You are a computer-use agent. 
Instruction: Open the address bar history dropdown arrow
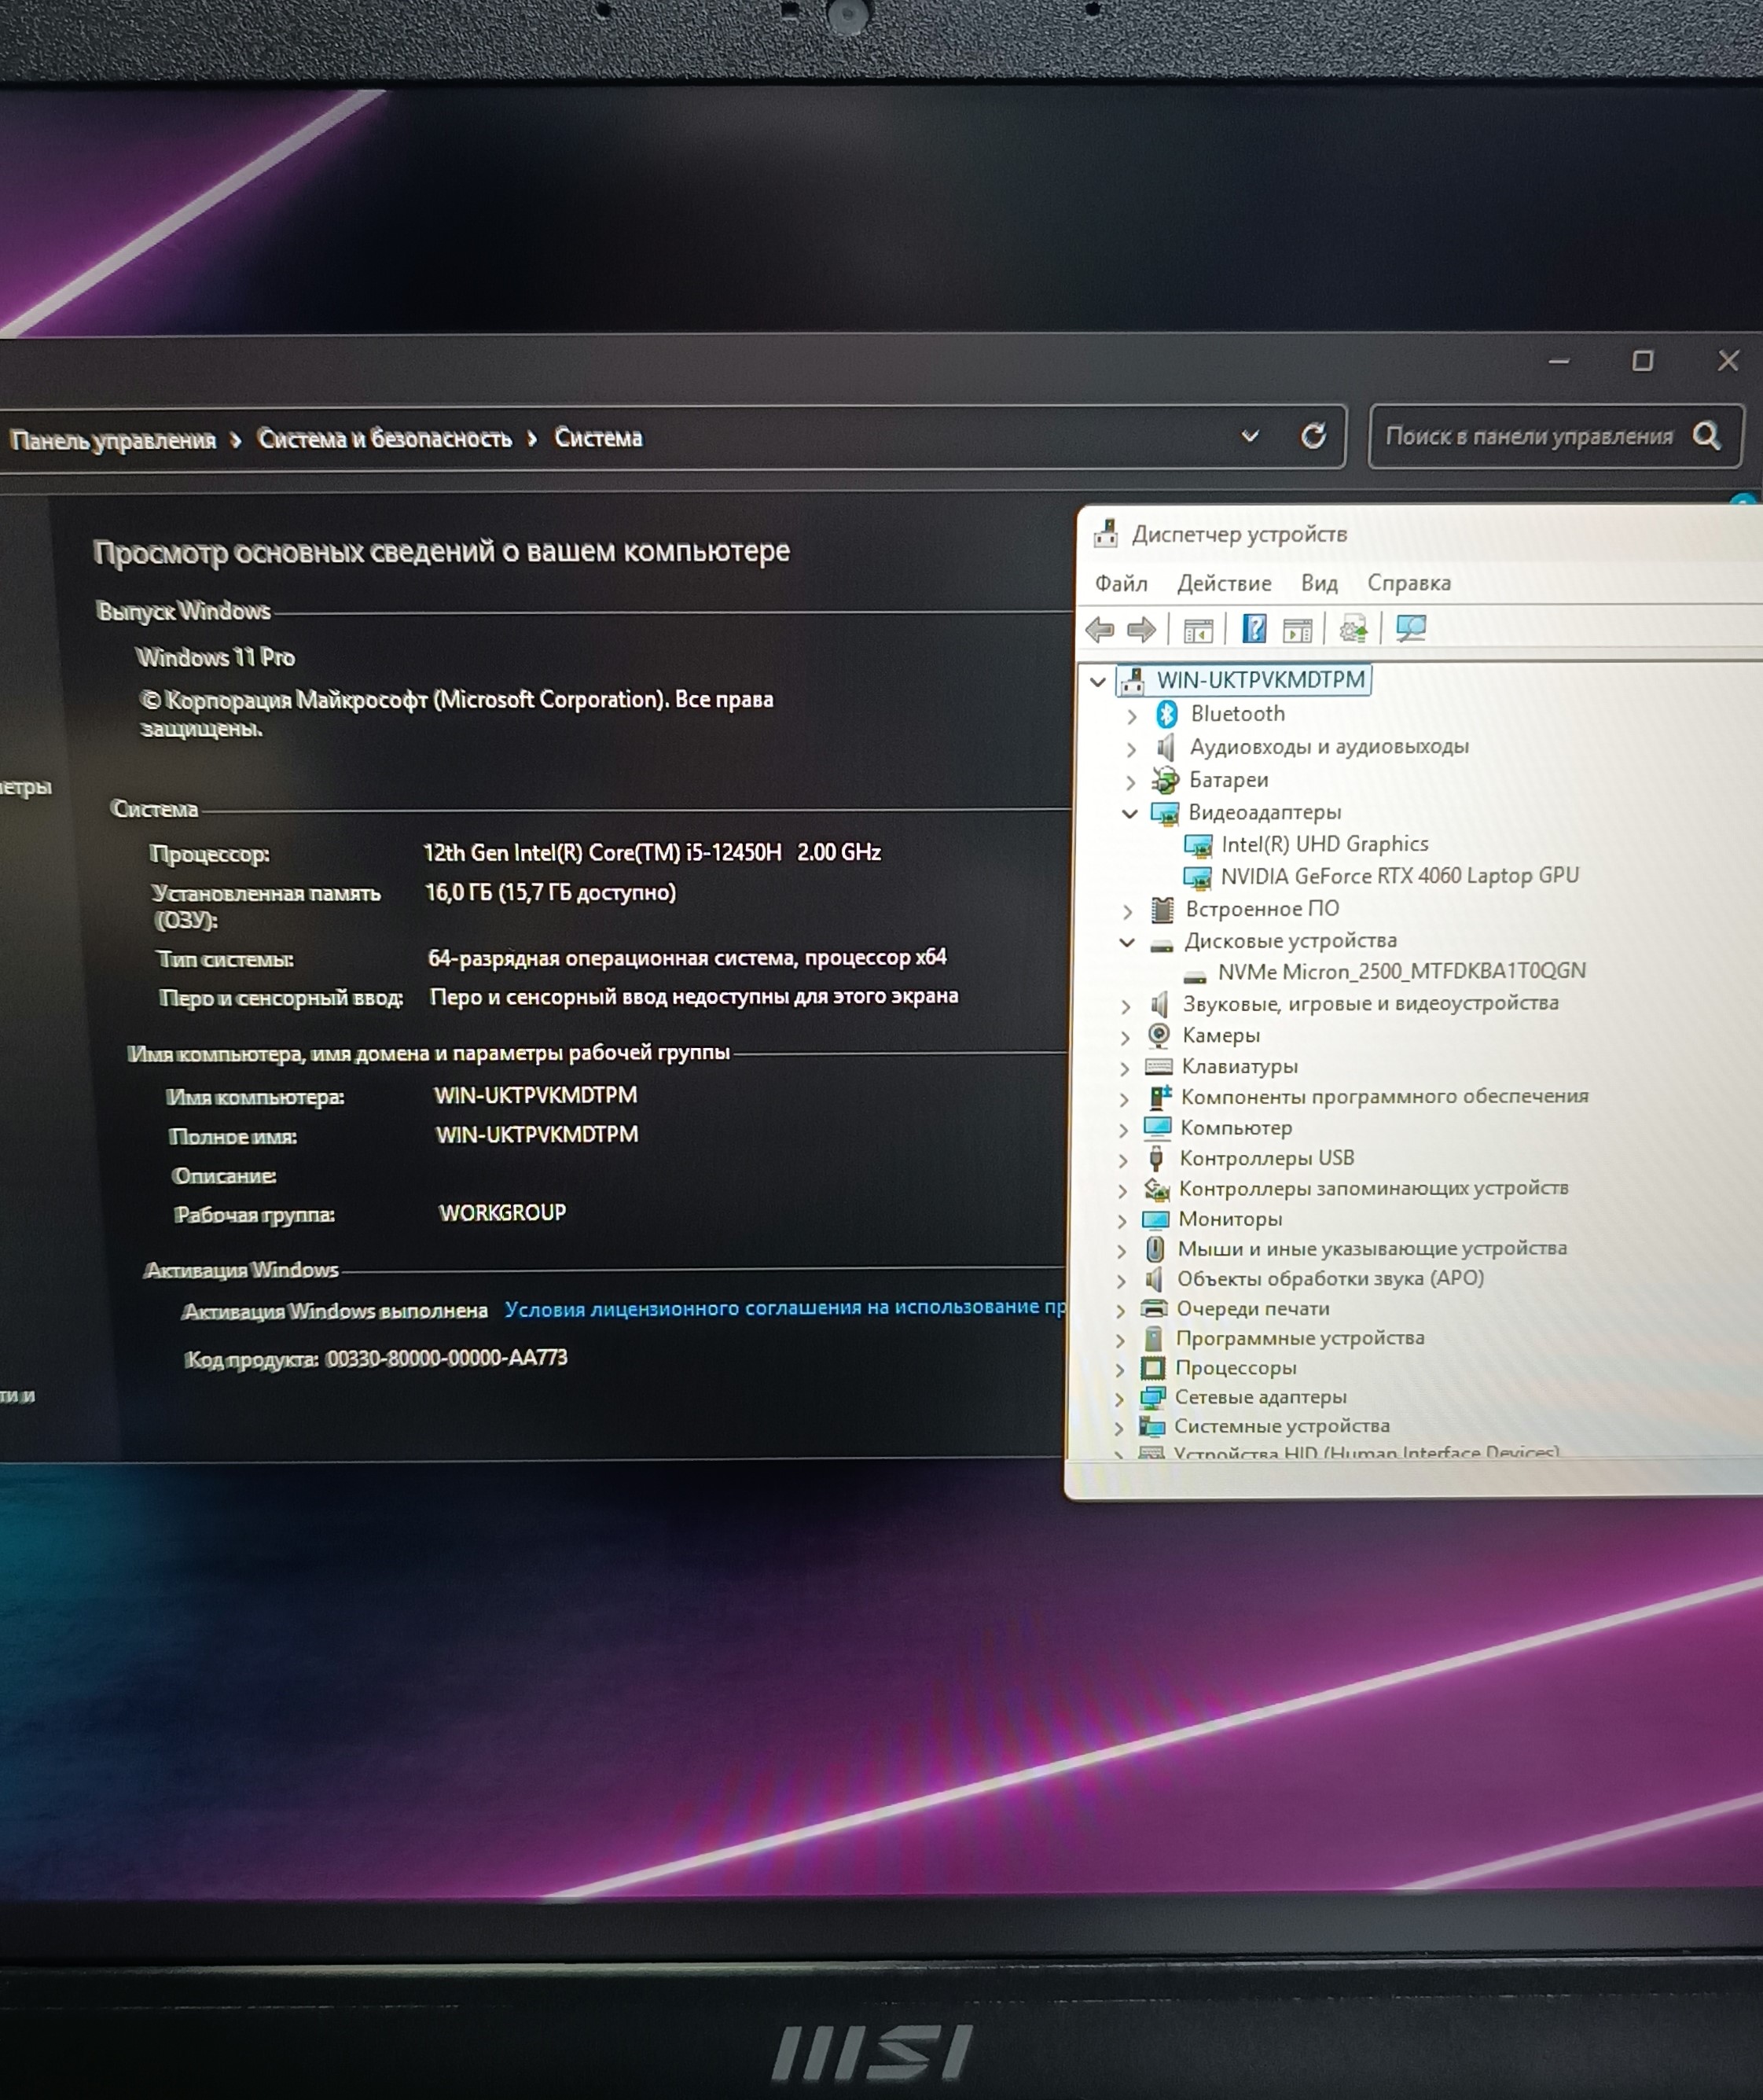[x=1250, y=436]
